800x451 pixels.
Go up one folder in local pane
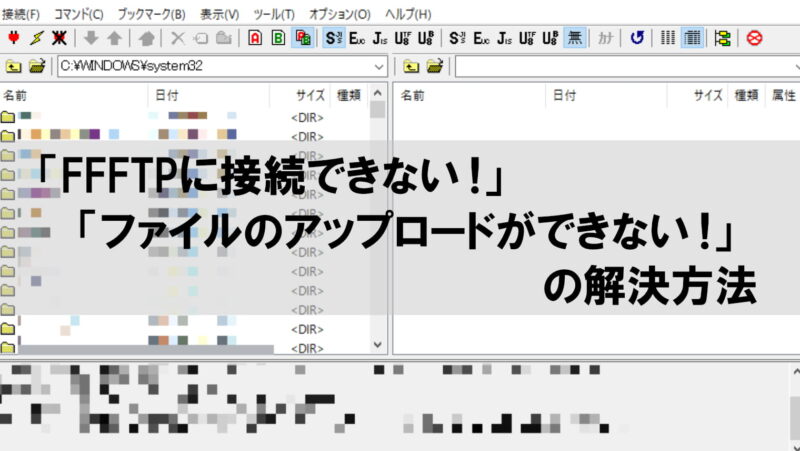click(x=13, y=66)
